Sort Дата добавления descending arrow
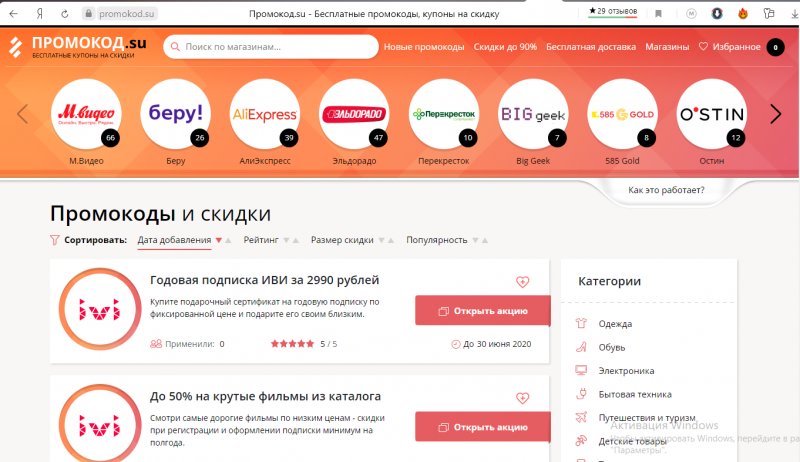Screen dimensions: 800x462 point(219,240)
